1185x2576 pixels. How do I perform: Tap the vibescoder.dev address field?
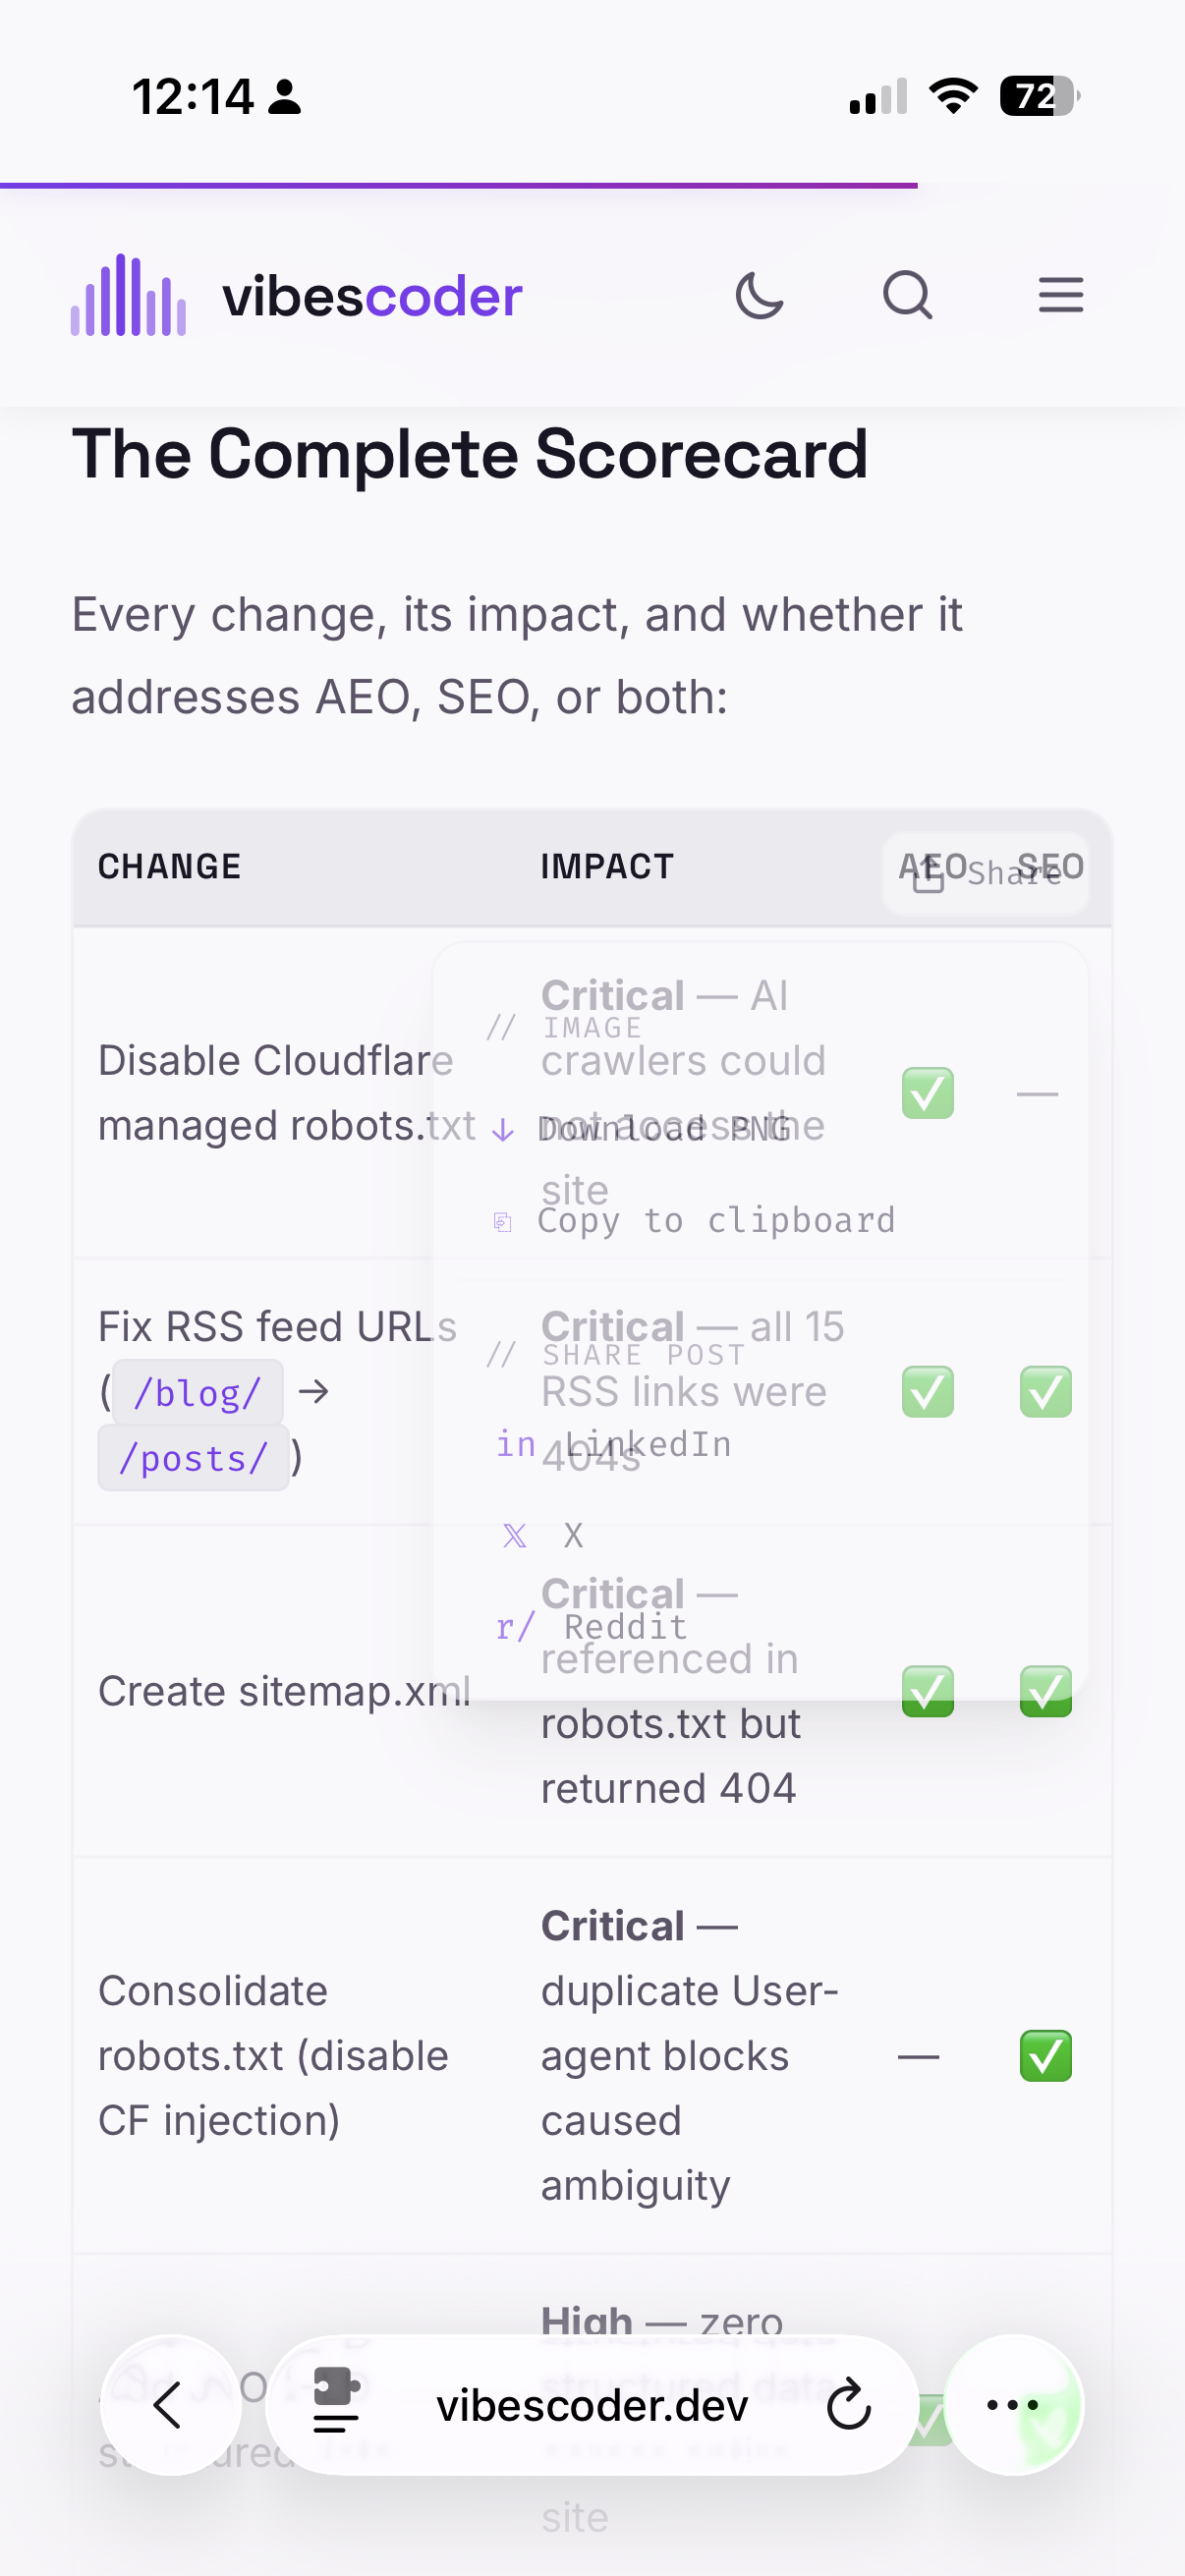(x=592, y=2405)
